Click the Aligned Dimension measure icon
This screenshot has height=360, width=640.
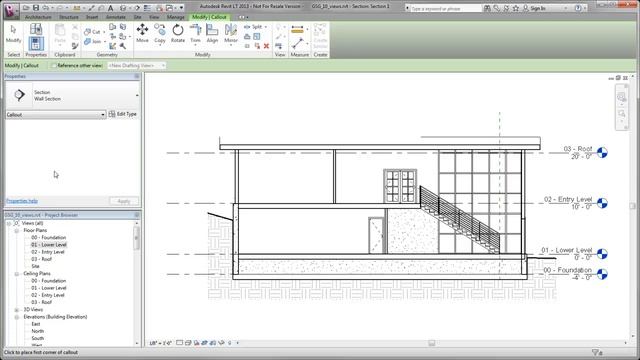[298, 29]
